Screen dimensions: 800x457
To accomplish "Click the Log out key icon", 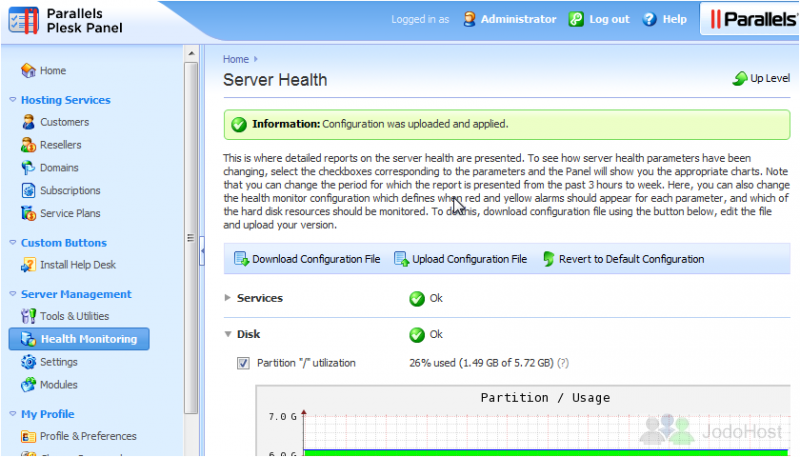I will 576,19.
